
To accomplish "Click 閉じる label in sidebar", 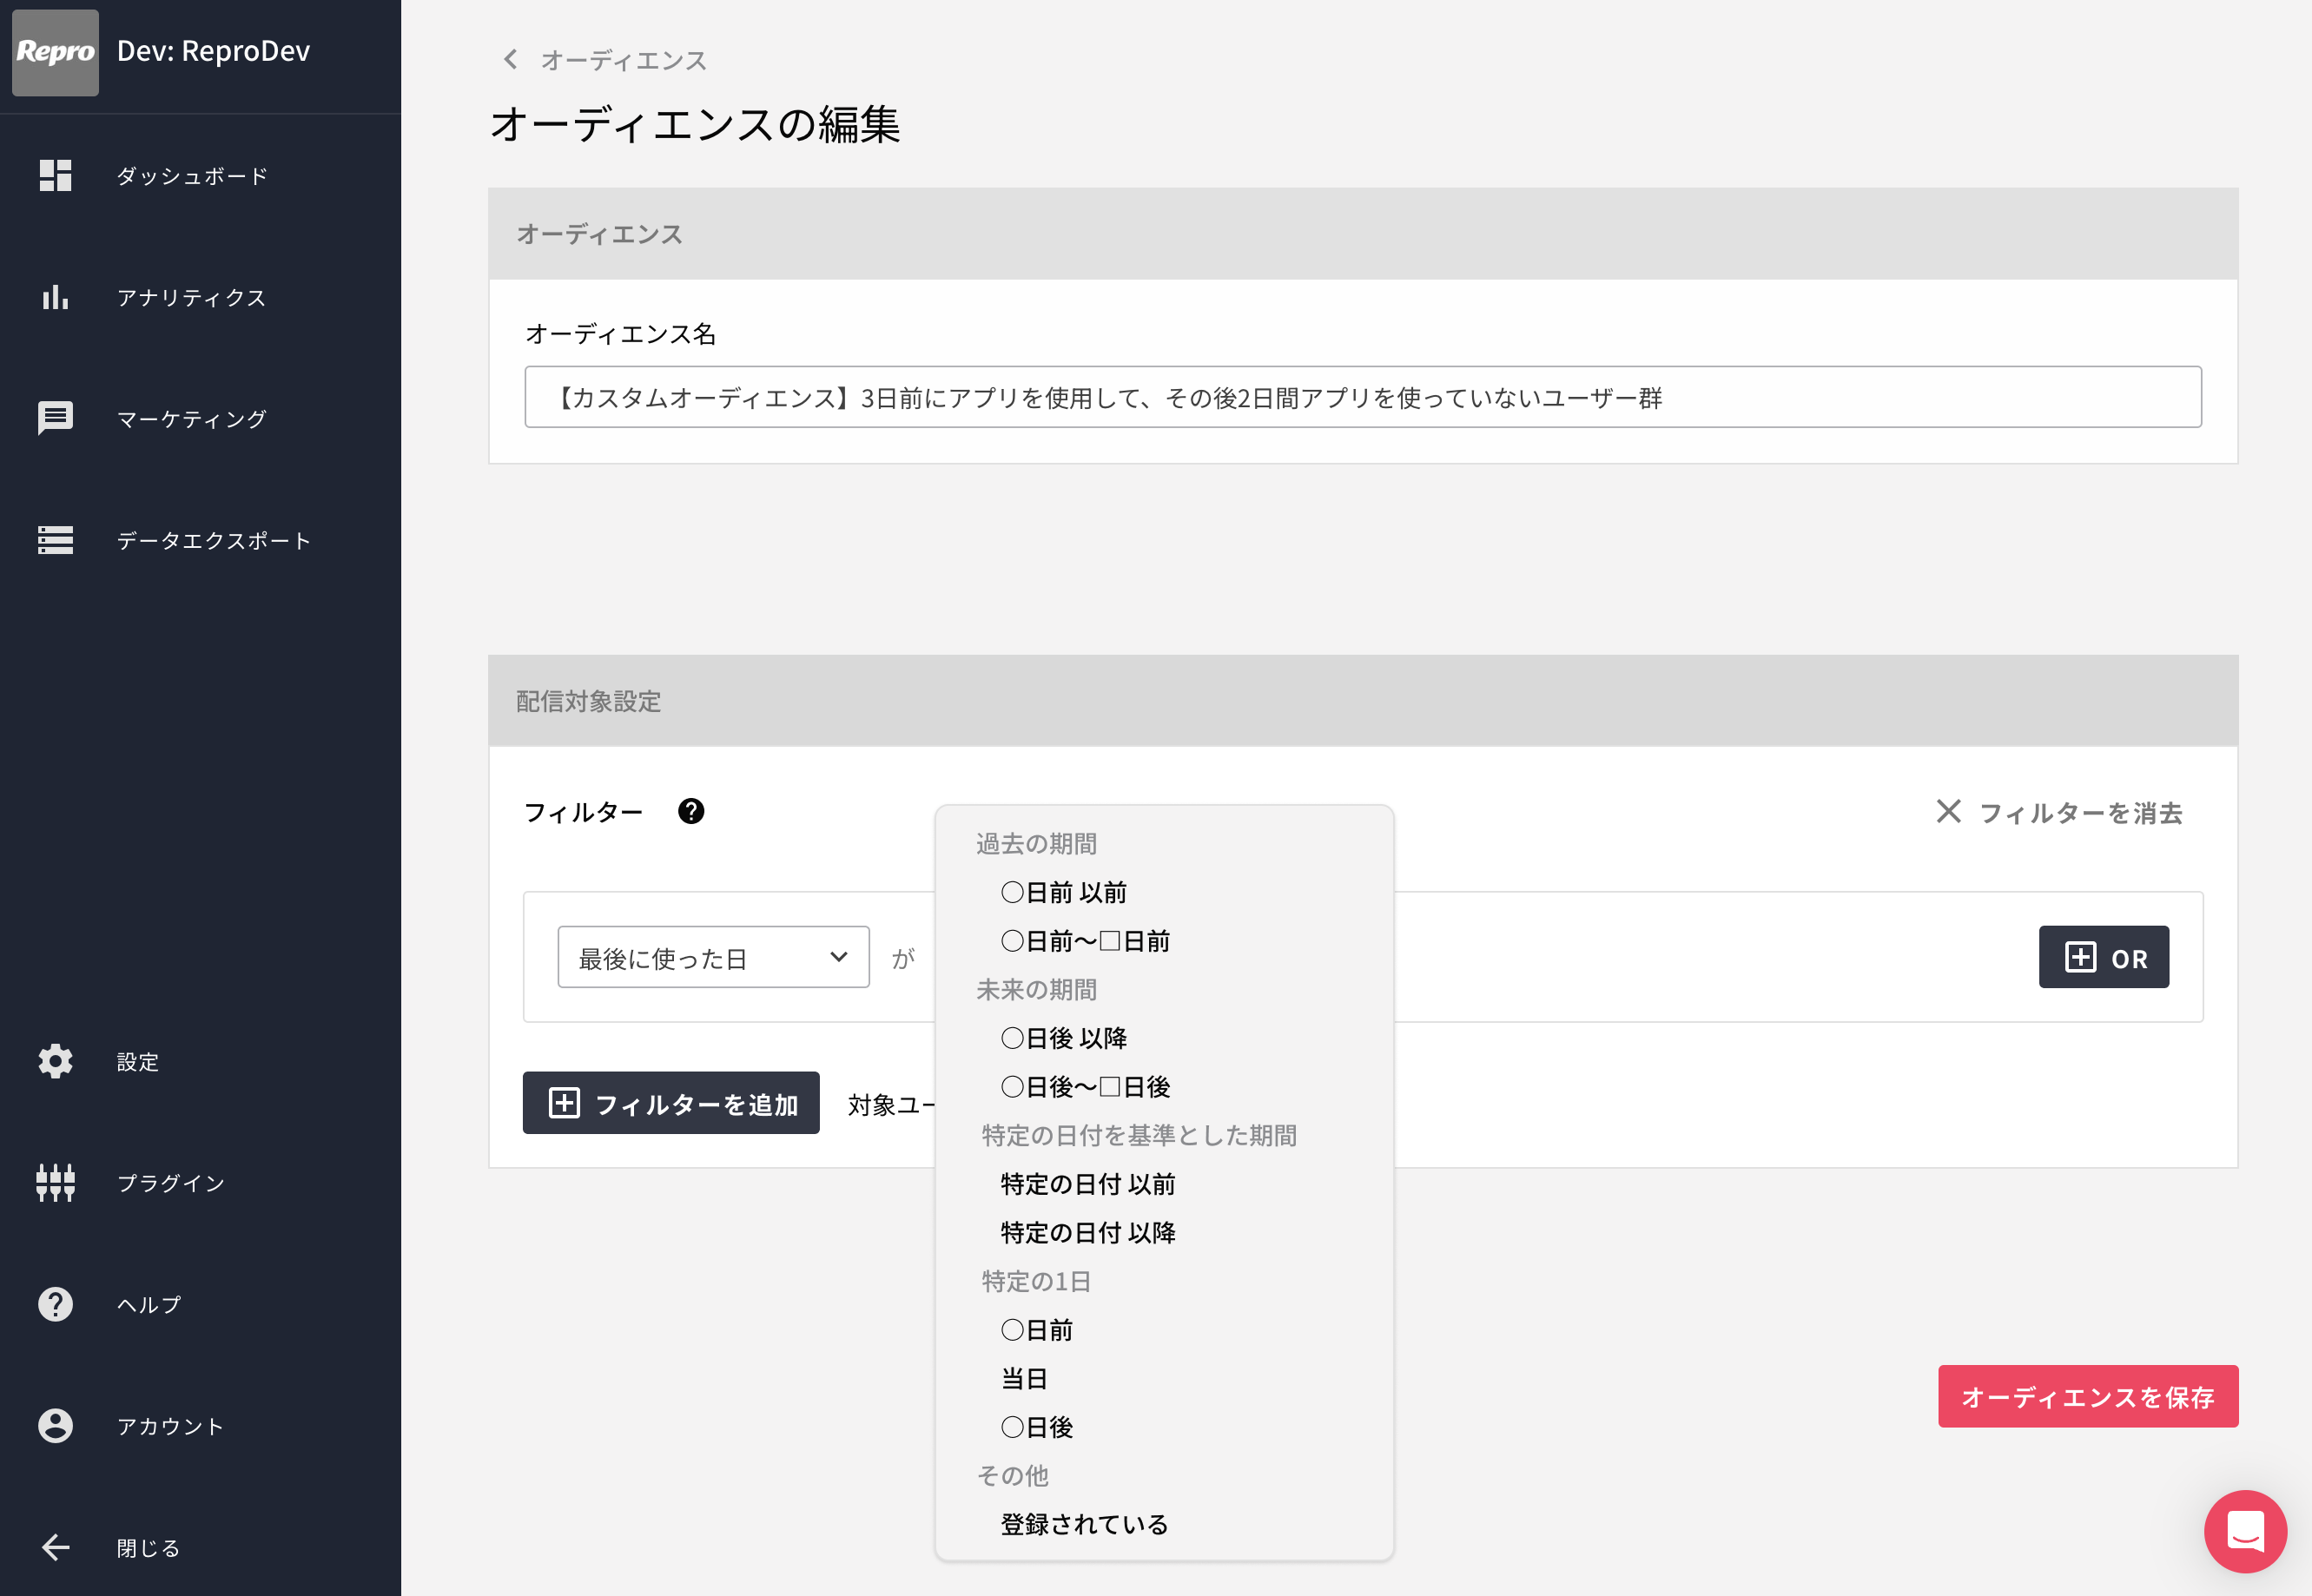I will click(x=148, y=1548).
